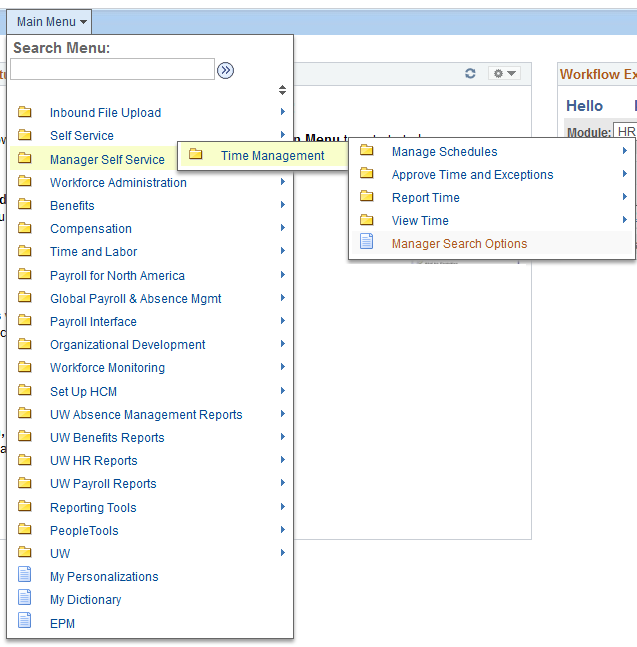Click the Reporting Tools folder icon
This screenshot has height=647, width=637.
25,506
